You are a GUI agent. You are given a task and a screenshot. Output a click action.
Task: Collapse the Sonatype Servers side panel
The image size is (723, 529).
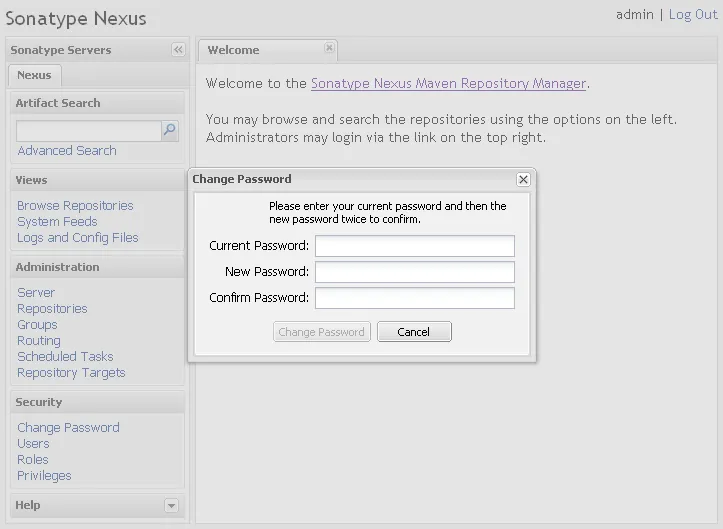(178, 49)
